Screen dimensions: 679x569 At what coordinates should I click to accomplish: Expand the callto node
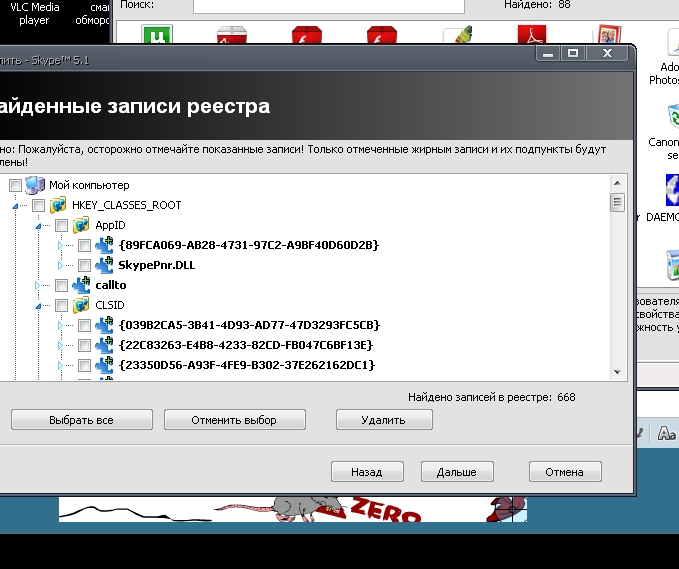pyautogui.click(x=37, y=285)
